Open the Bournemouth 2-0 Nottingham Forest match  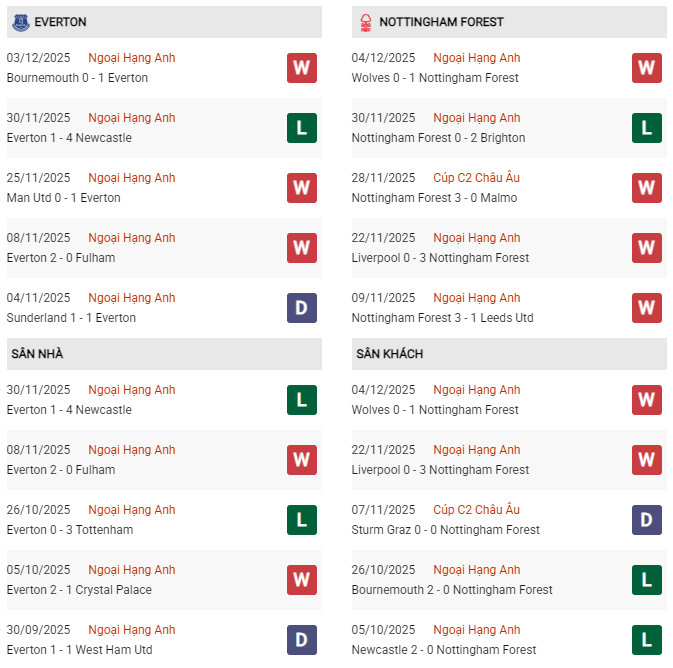[452, 590]
